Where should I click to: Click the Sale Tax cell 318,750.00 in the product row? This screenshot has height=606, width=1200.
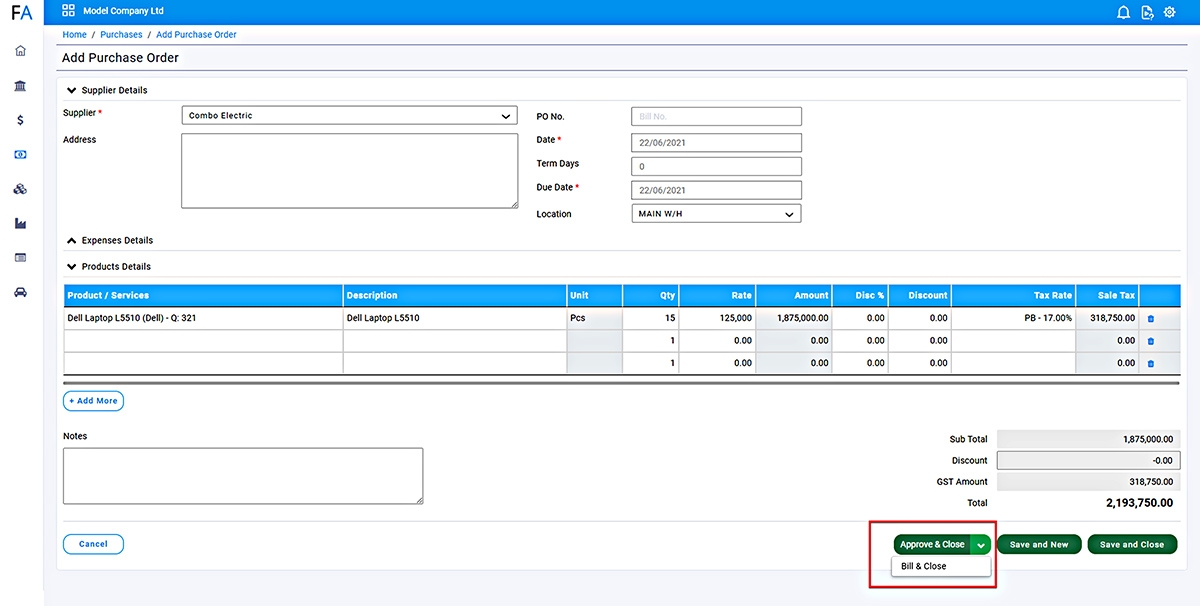(x=1107, y=318)
